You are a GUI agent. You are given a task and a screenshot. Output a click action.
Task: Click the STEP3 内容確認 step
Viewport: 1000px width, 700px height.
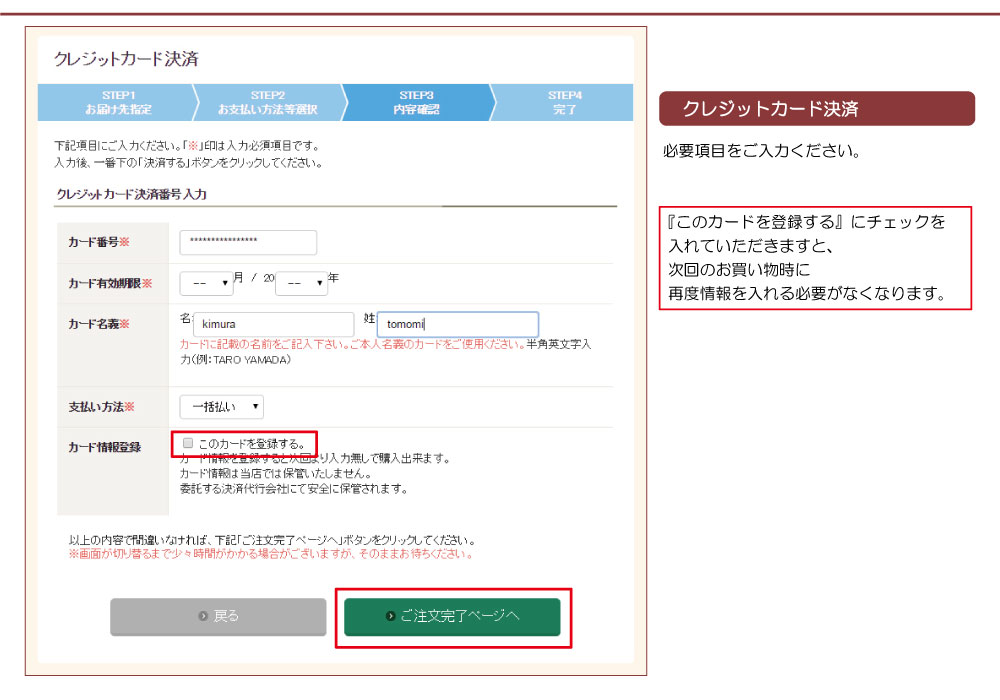point(416,102)
